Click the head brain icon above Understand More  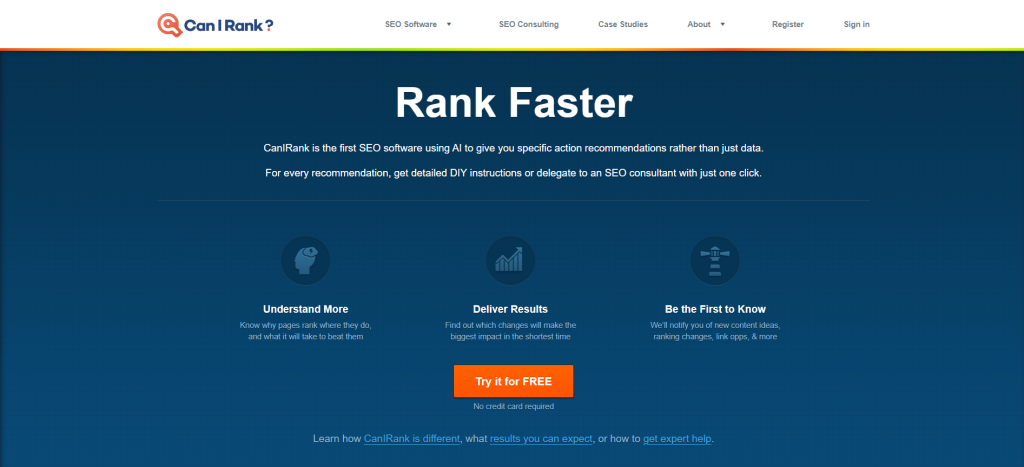pos(306,261)
